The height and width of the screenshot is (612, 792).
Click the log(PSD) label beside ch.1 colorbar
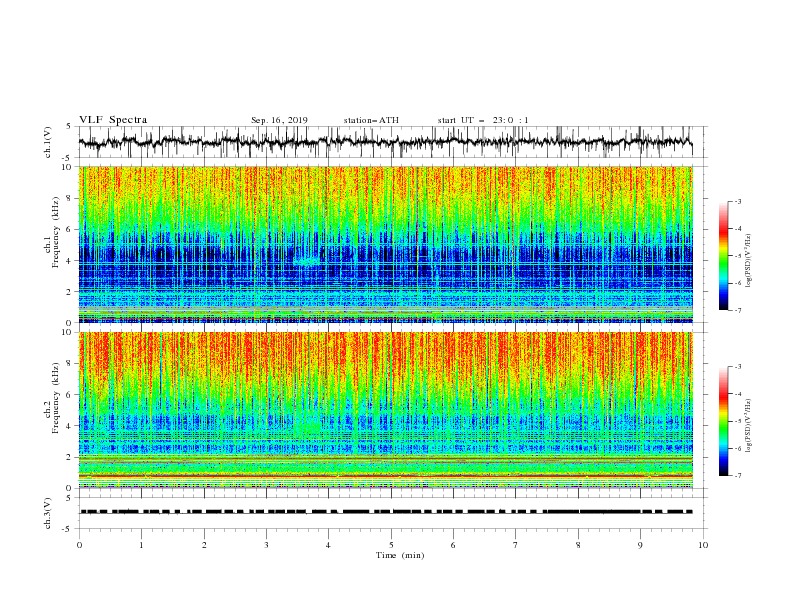(x=749, y=261)
